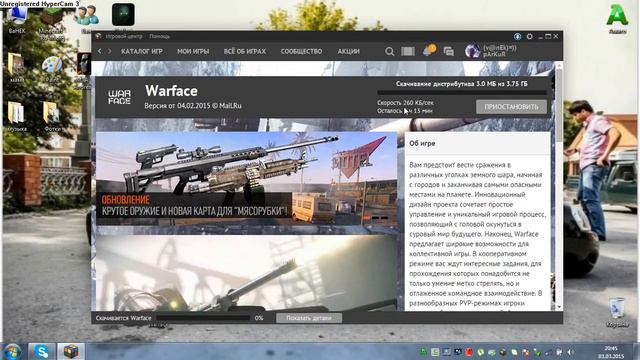This screenshot has height=360, width=640.
Task: Open the machine gun video thumbnail
Action: pyautogui.click(x=247, y=273)
